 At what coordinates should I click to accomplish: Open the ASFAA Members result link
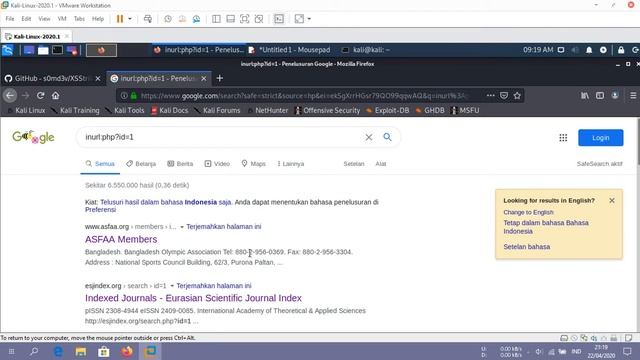click(121, 239)
